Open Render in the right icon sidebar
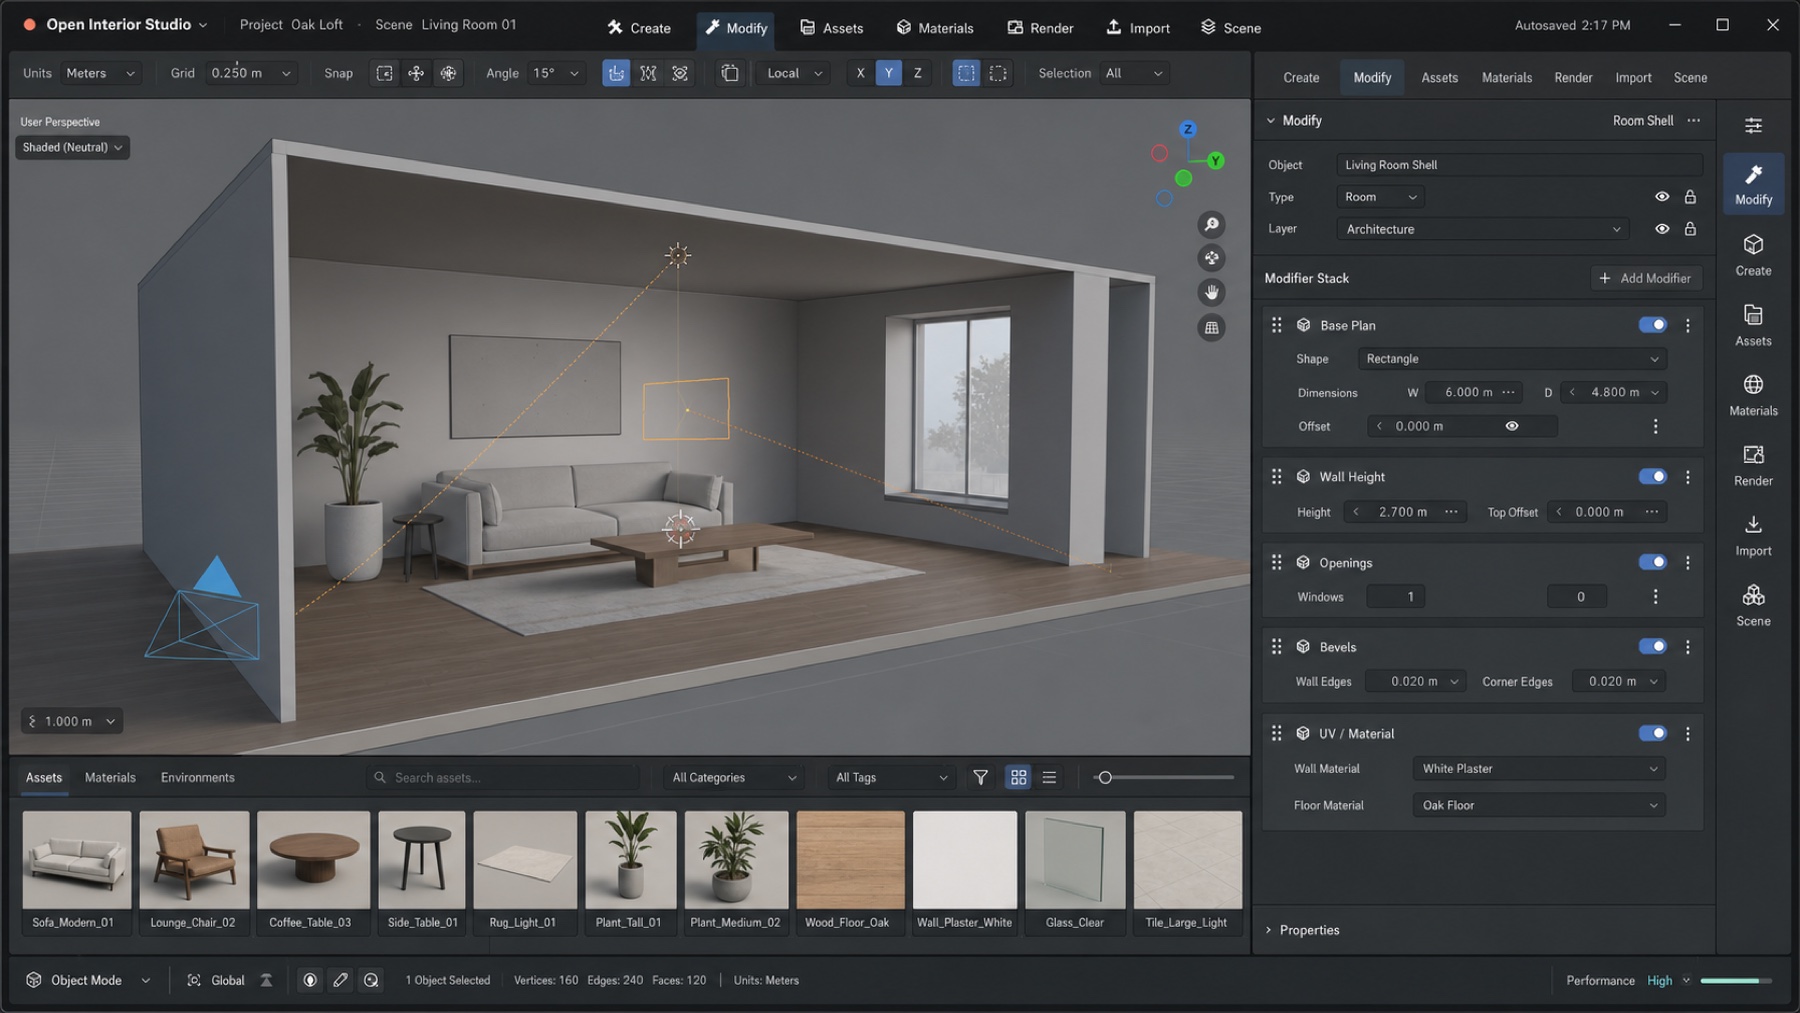 tap(1753, 465)
